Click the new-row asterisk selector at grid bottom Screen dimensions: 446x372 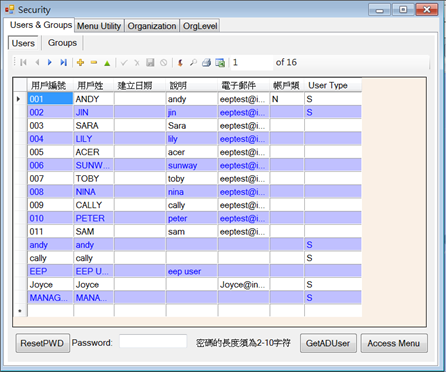click(x=20, y=311)
